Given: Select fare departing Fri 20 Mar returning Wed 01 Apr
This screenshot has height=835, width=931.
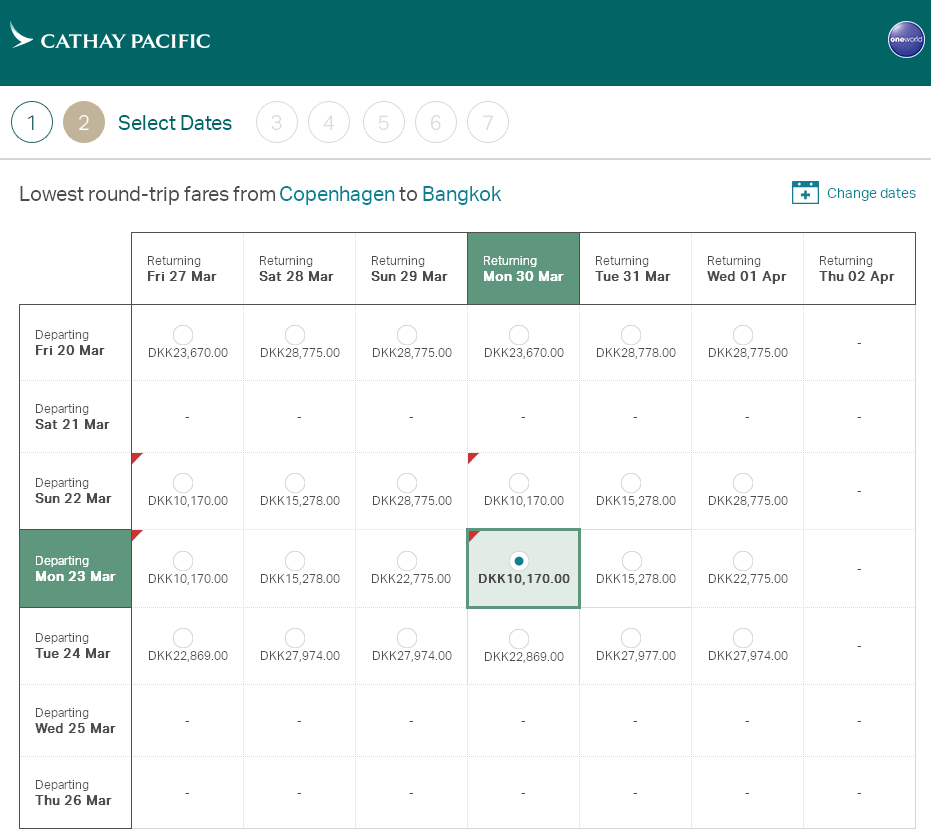Looking at the screenshot, I should pos(743,335).
